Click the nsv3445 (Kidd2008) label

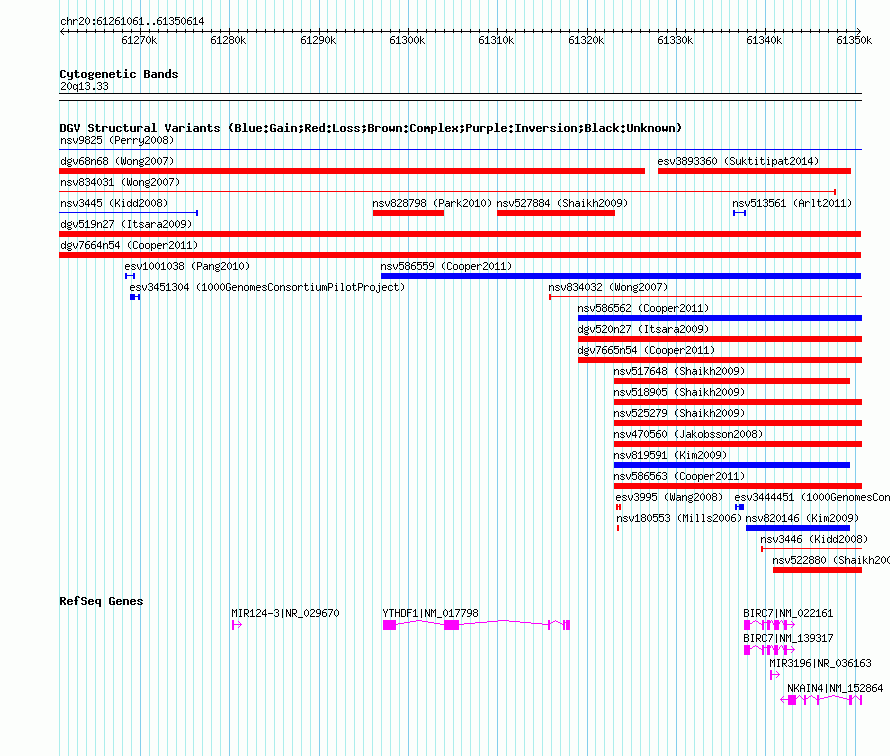pos(114,203)
